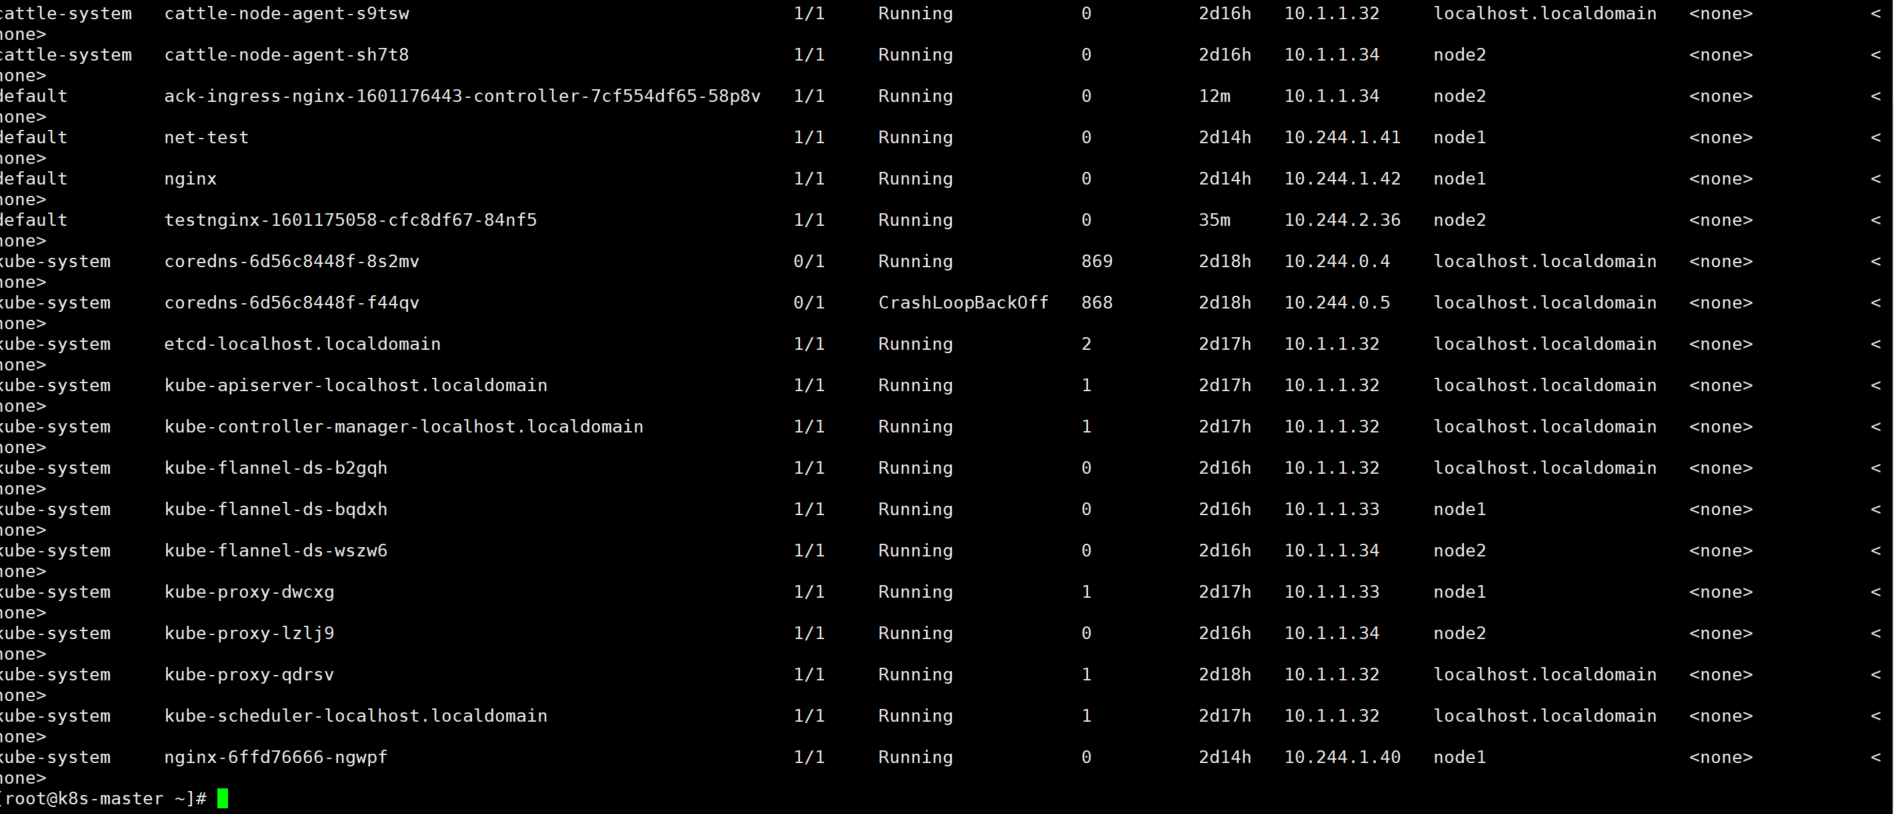The height and width of the screenshot is (814, 1894).
Task: Select the pod IP 10.244.0.5
Action: coord(1337,303)
